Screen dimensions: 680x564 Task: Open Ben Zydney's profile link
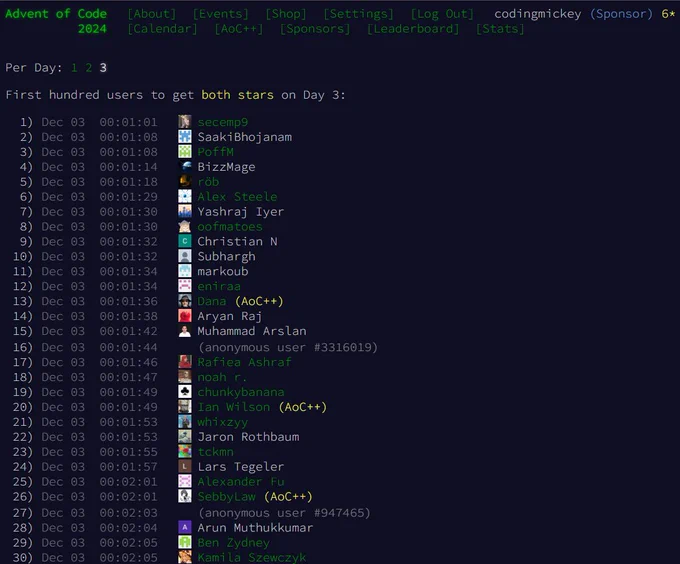[x=233, y=543]
